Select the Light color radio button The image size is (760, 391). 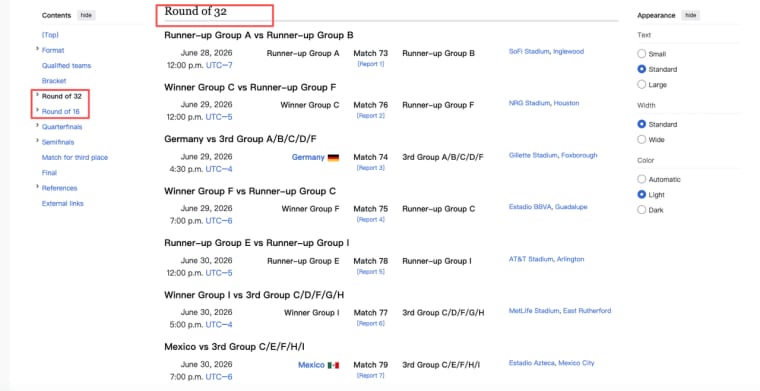click(x=642, y=195)
